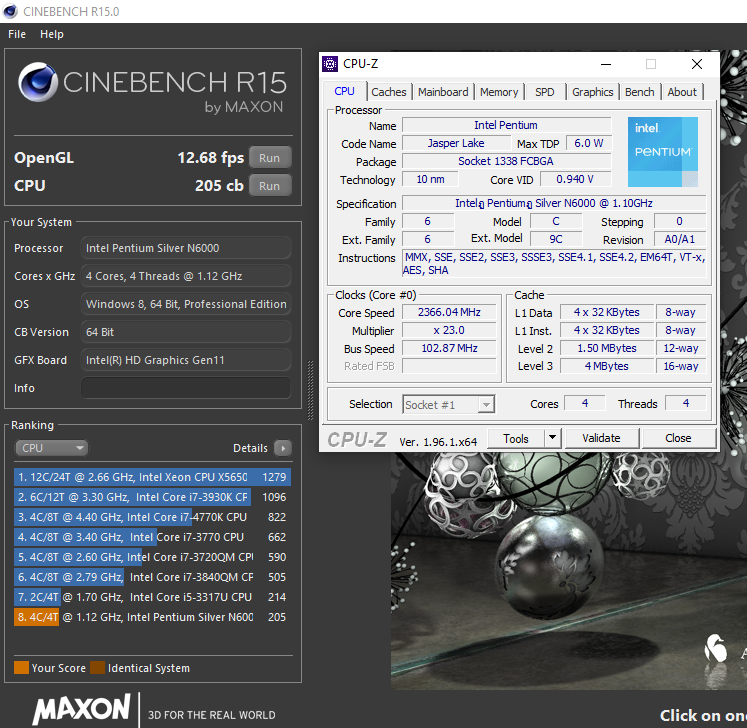This screenshot has width=747, height=728.
Task: Click the CPU-Z window title icon
Action: pos(330,64)
